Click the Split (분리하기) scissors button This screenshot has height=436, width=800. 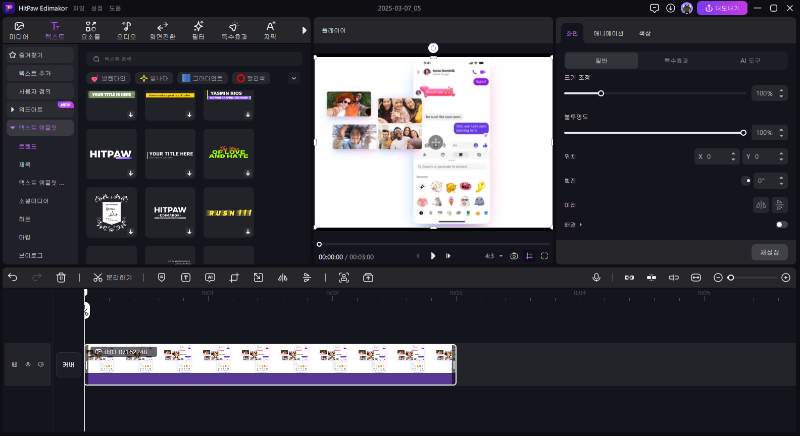pos(112,277)
